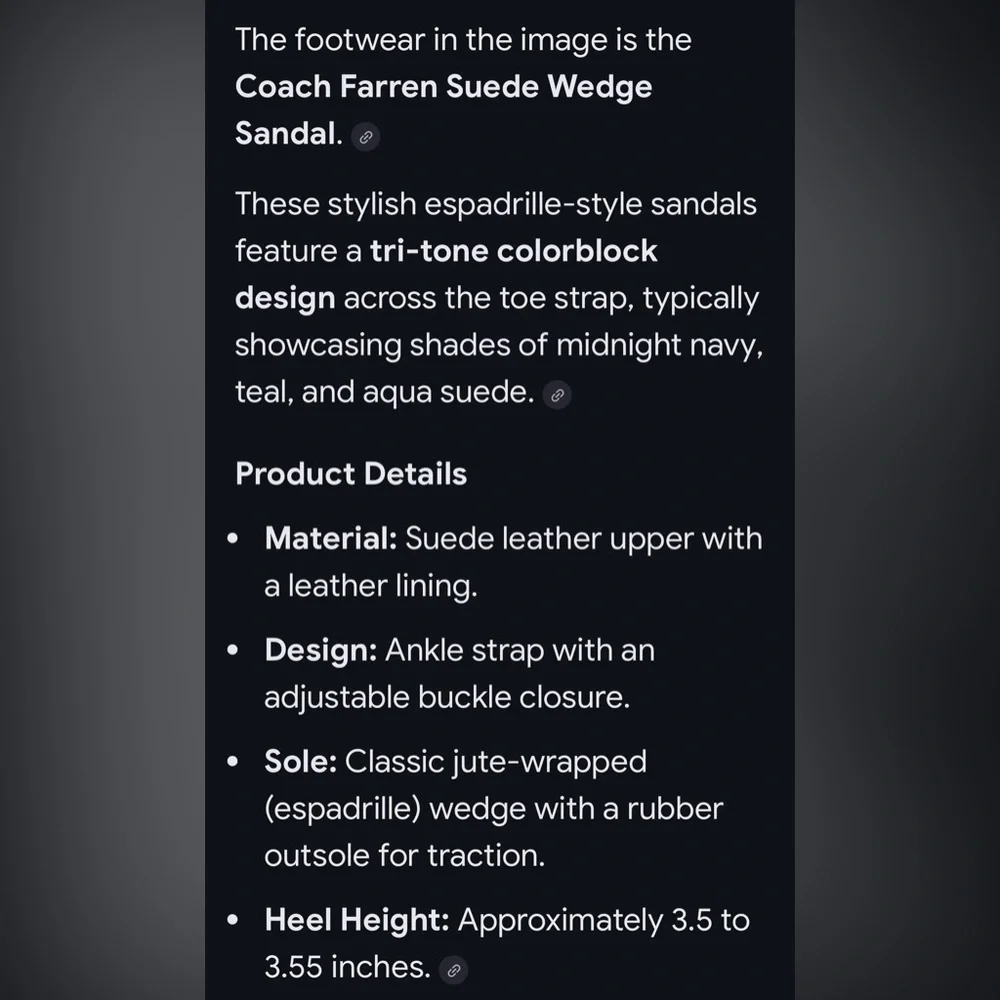Image resolution: width=1000 pixels, height=1000 pixels.
Task: Click the bold "Coach Farren Suede Wedge" product name
Action: (x=443, y=87)
